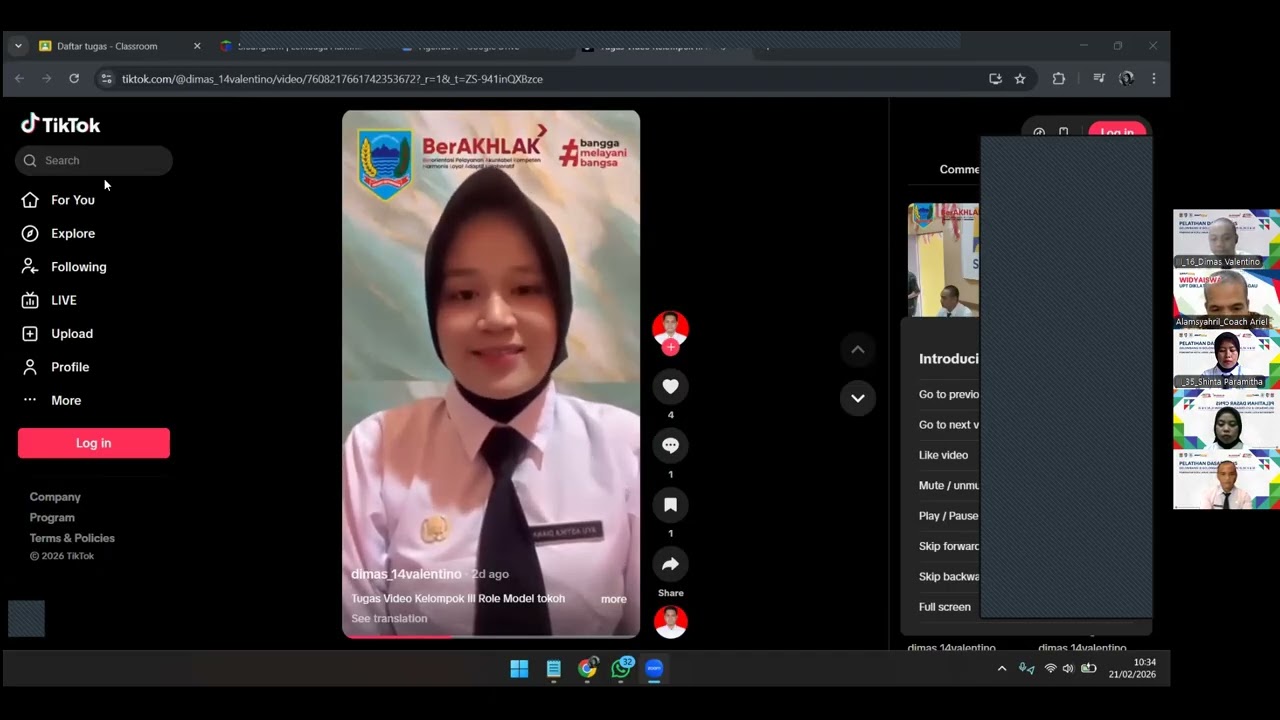The width and height of the screenshot is (1280, 720).
Task: Show hidden system tray icons
Action: coord(1002,669)
